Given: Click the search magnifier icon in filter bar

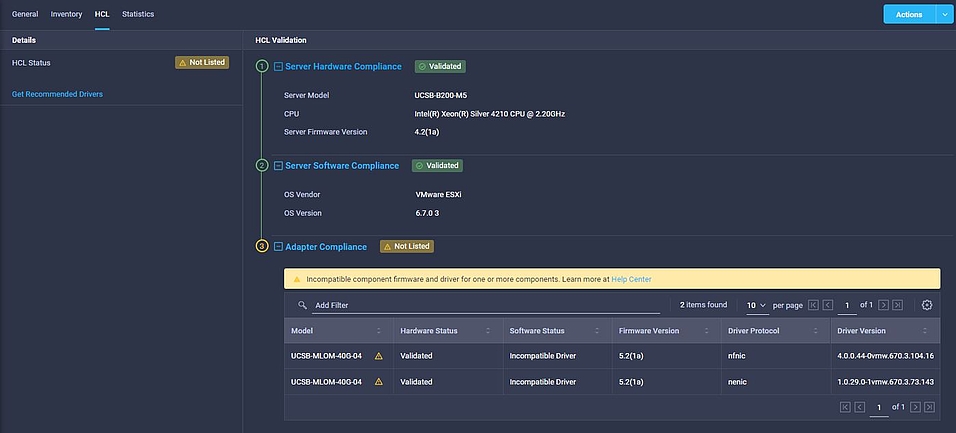Looking at the screenshot, I should coord(302,305).
